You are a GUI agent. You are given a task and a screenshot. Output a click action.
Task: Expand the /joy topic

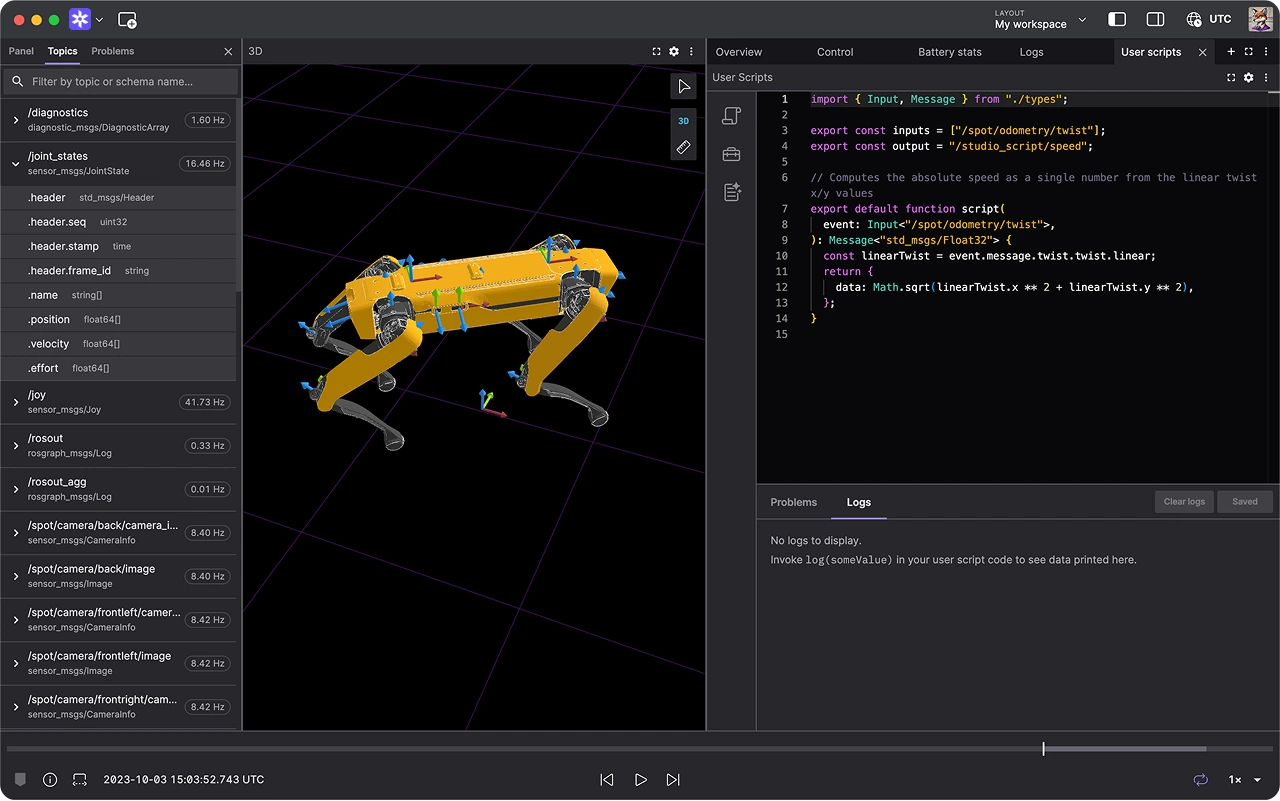(x=14, y=401)
